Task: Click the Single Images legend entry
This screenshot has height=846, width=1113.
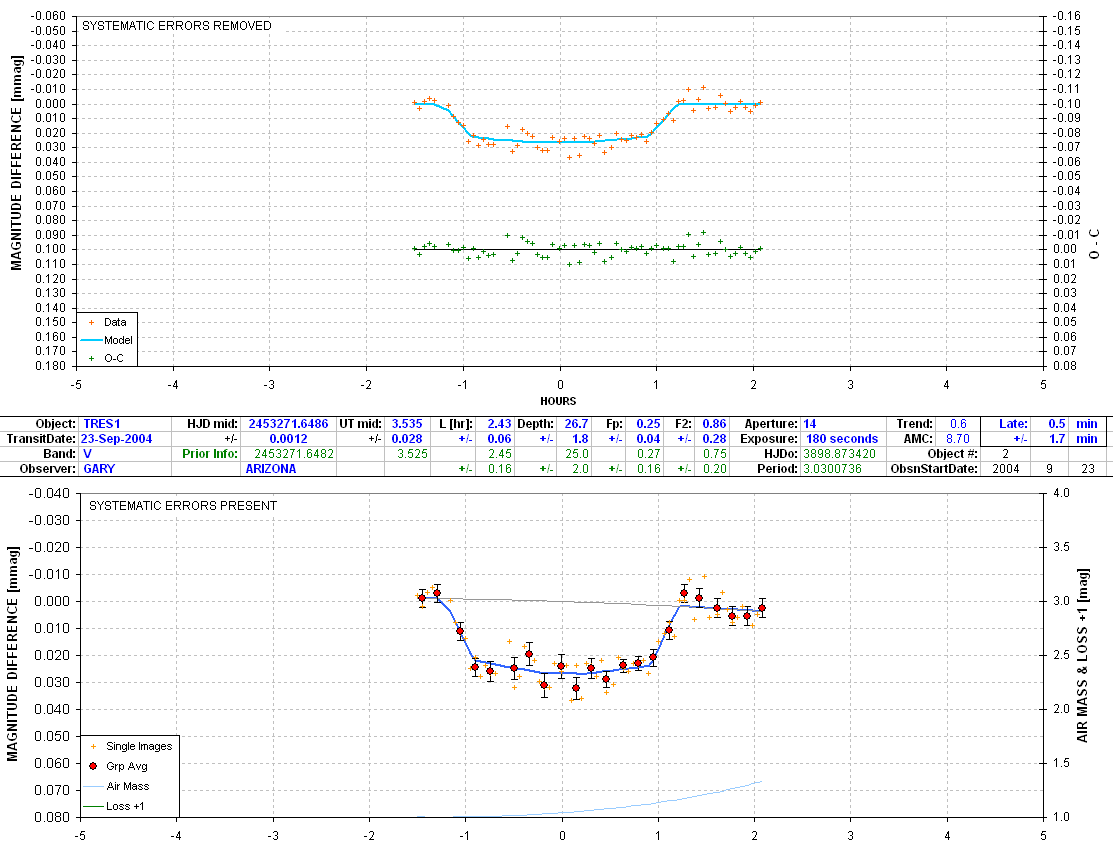Action: click(131, 746)
